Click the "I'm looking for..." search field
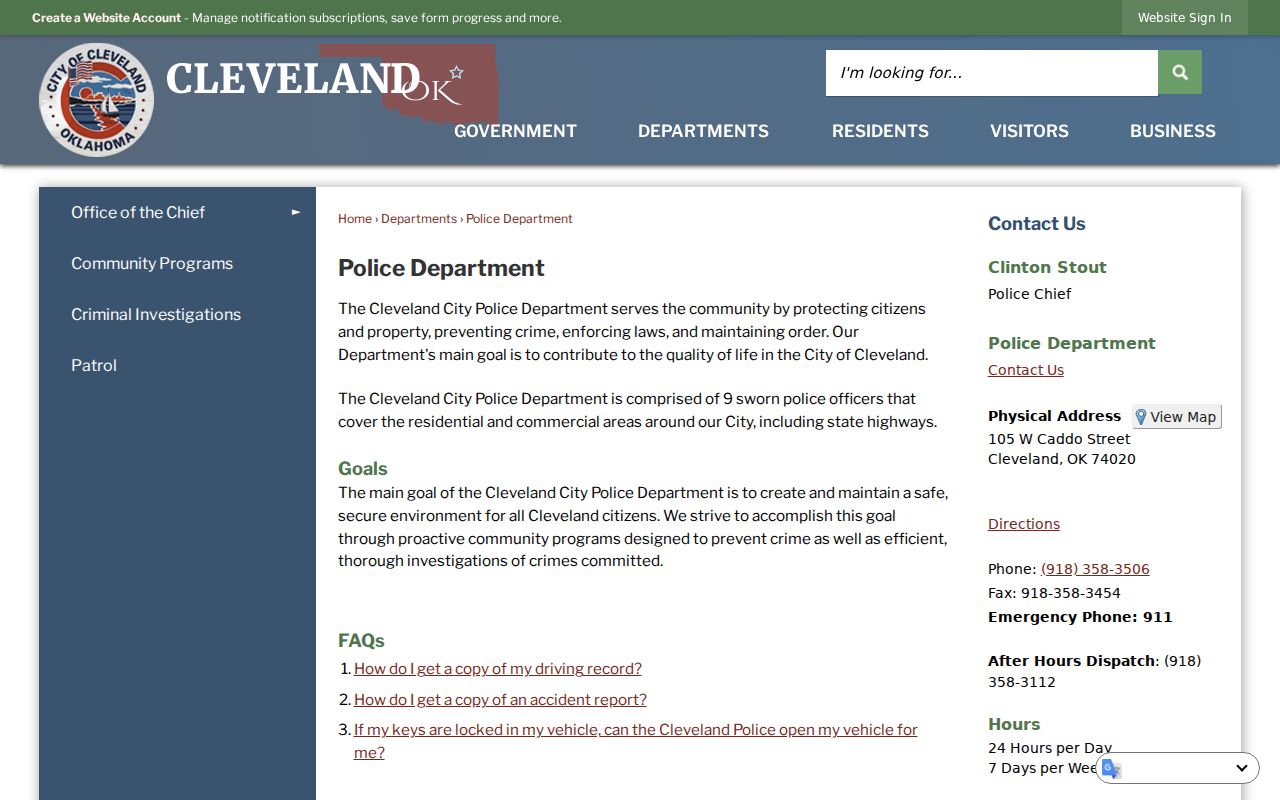Viewport: 1280px width, 800px height. click(992, 73)
